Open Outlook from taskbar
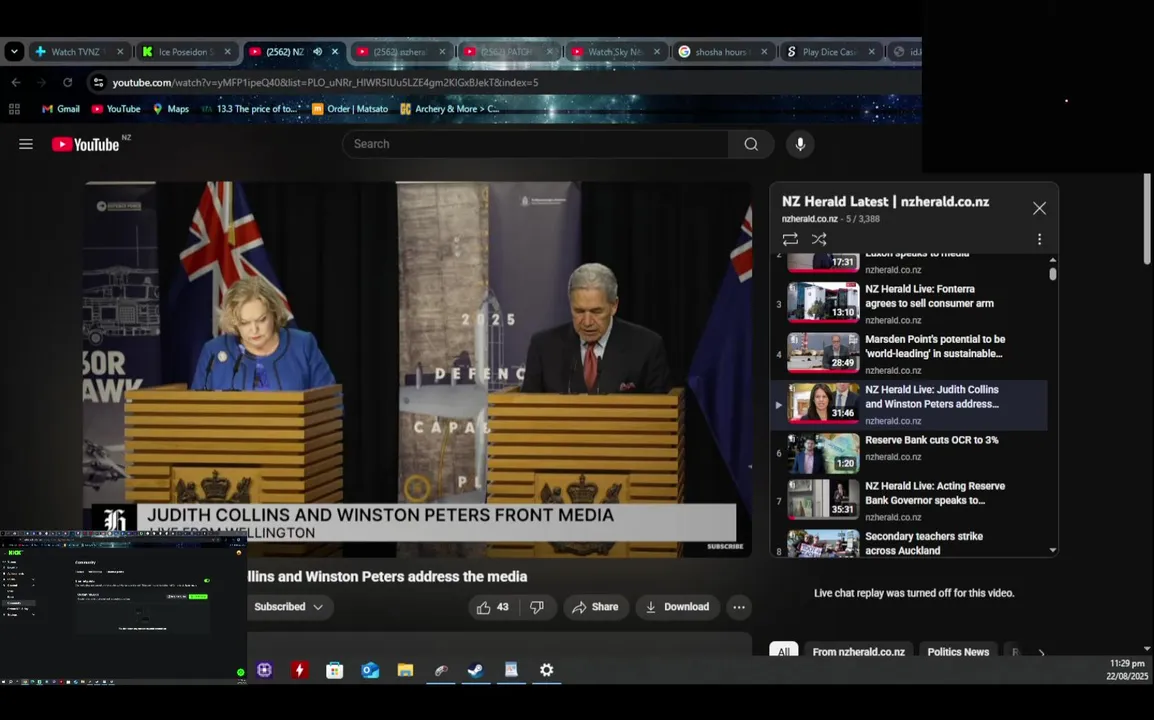 pos(369,670)
